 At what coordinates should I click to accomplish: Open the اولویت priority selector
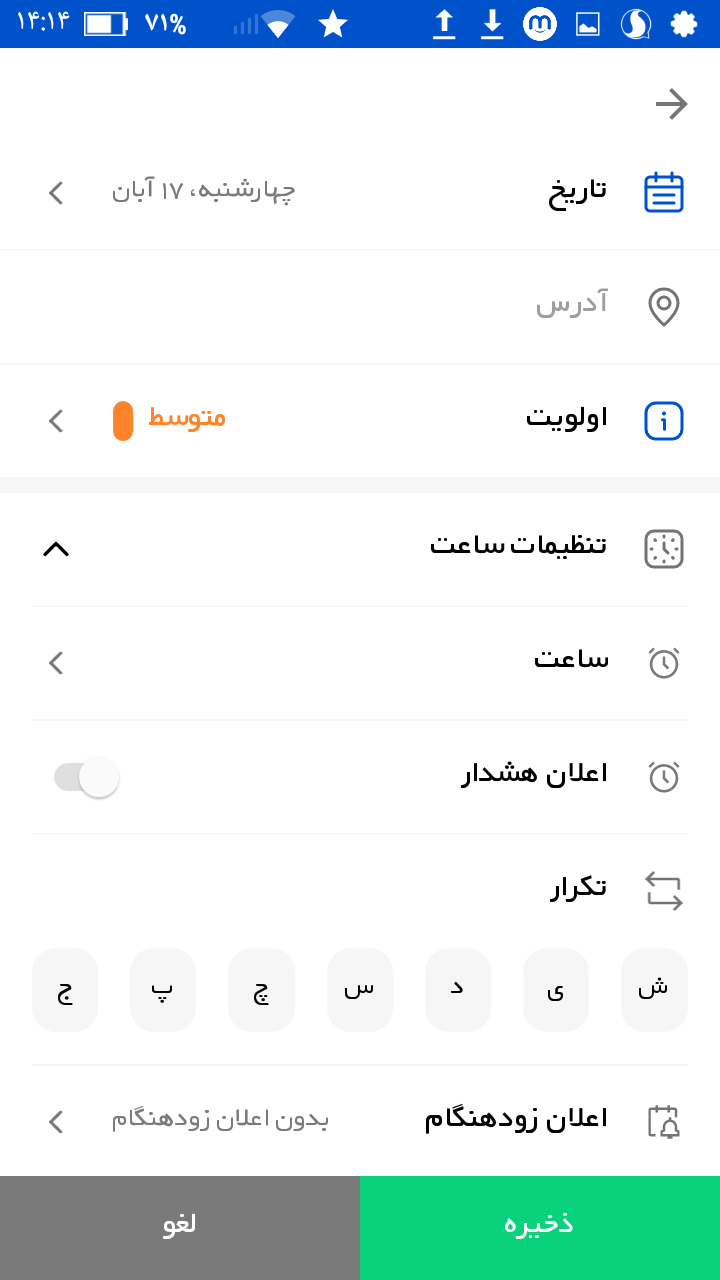(x=55, y=421)
